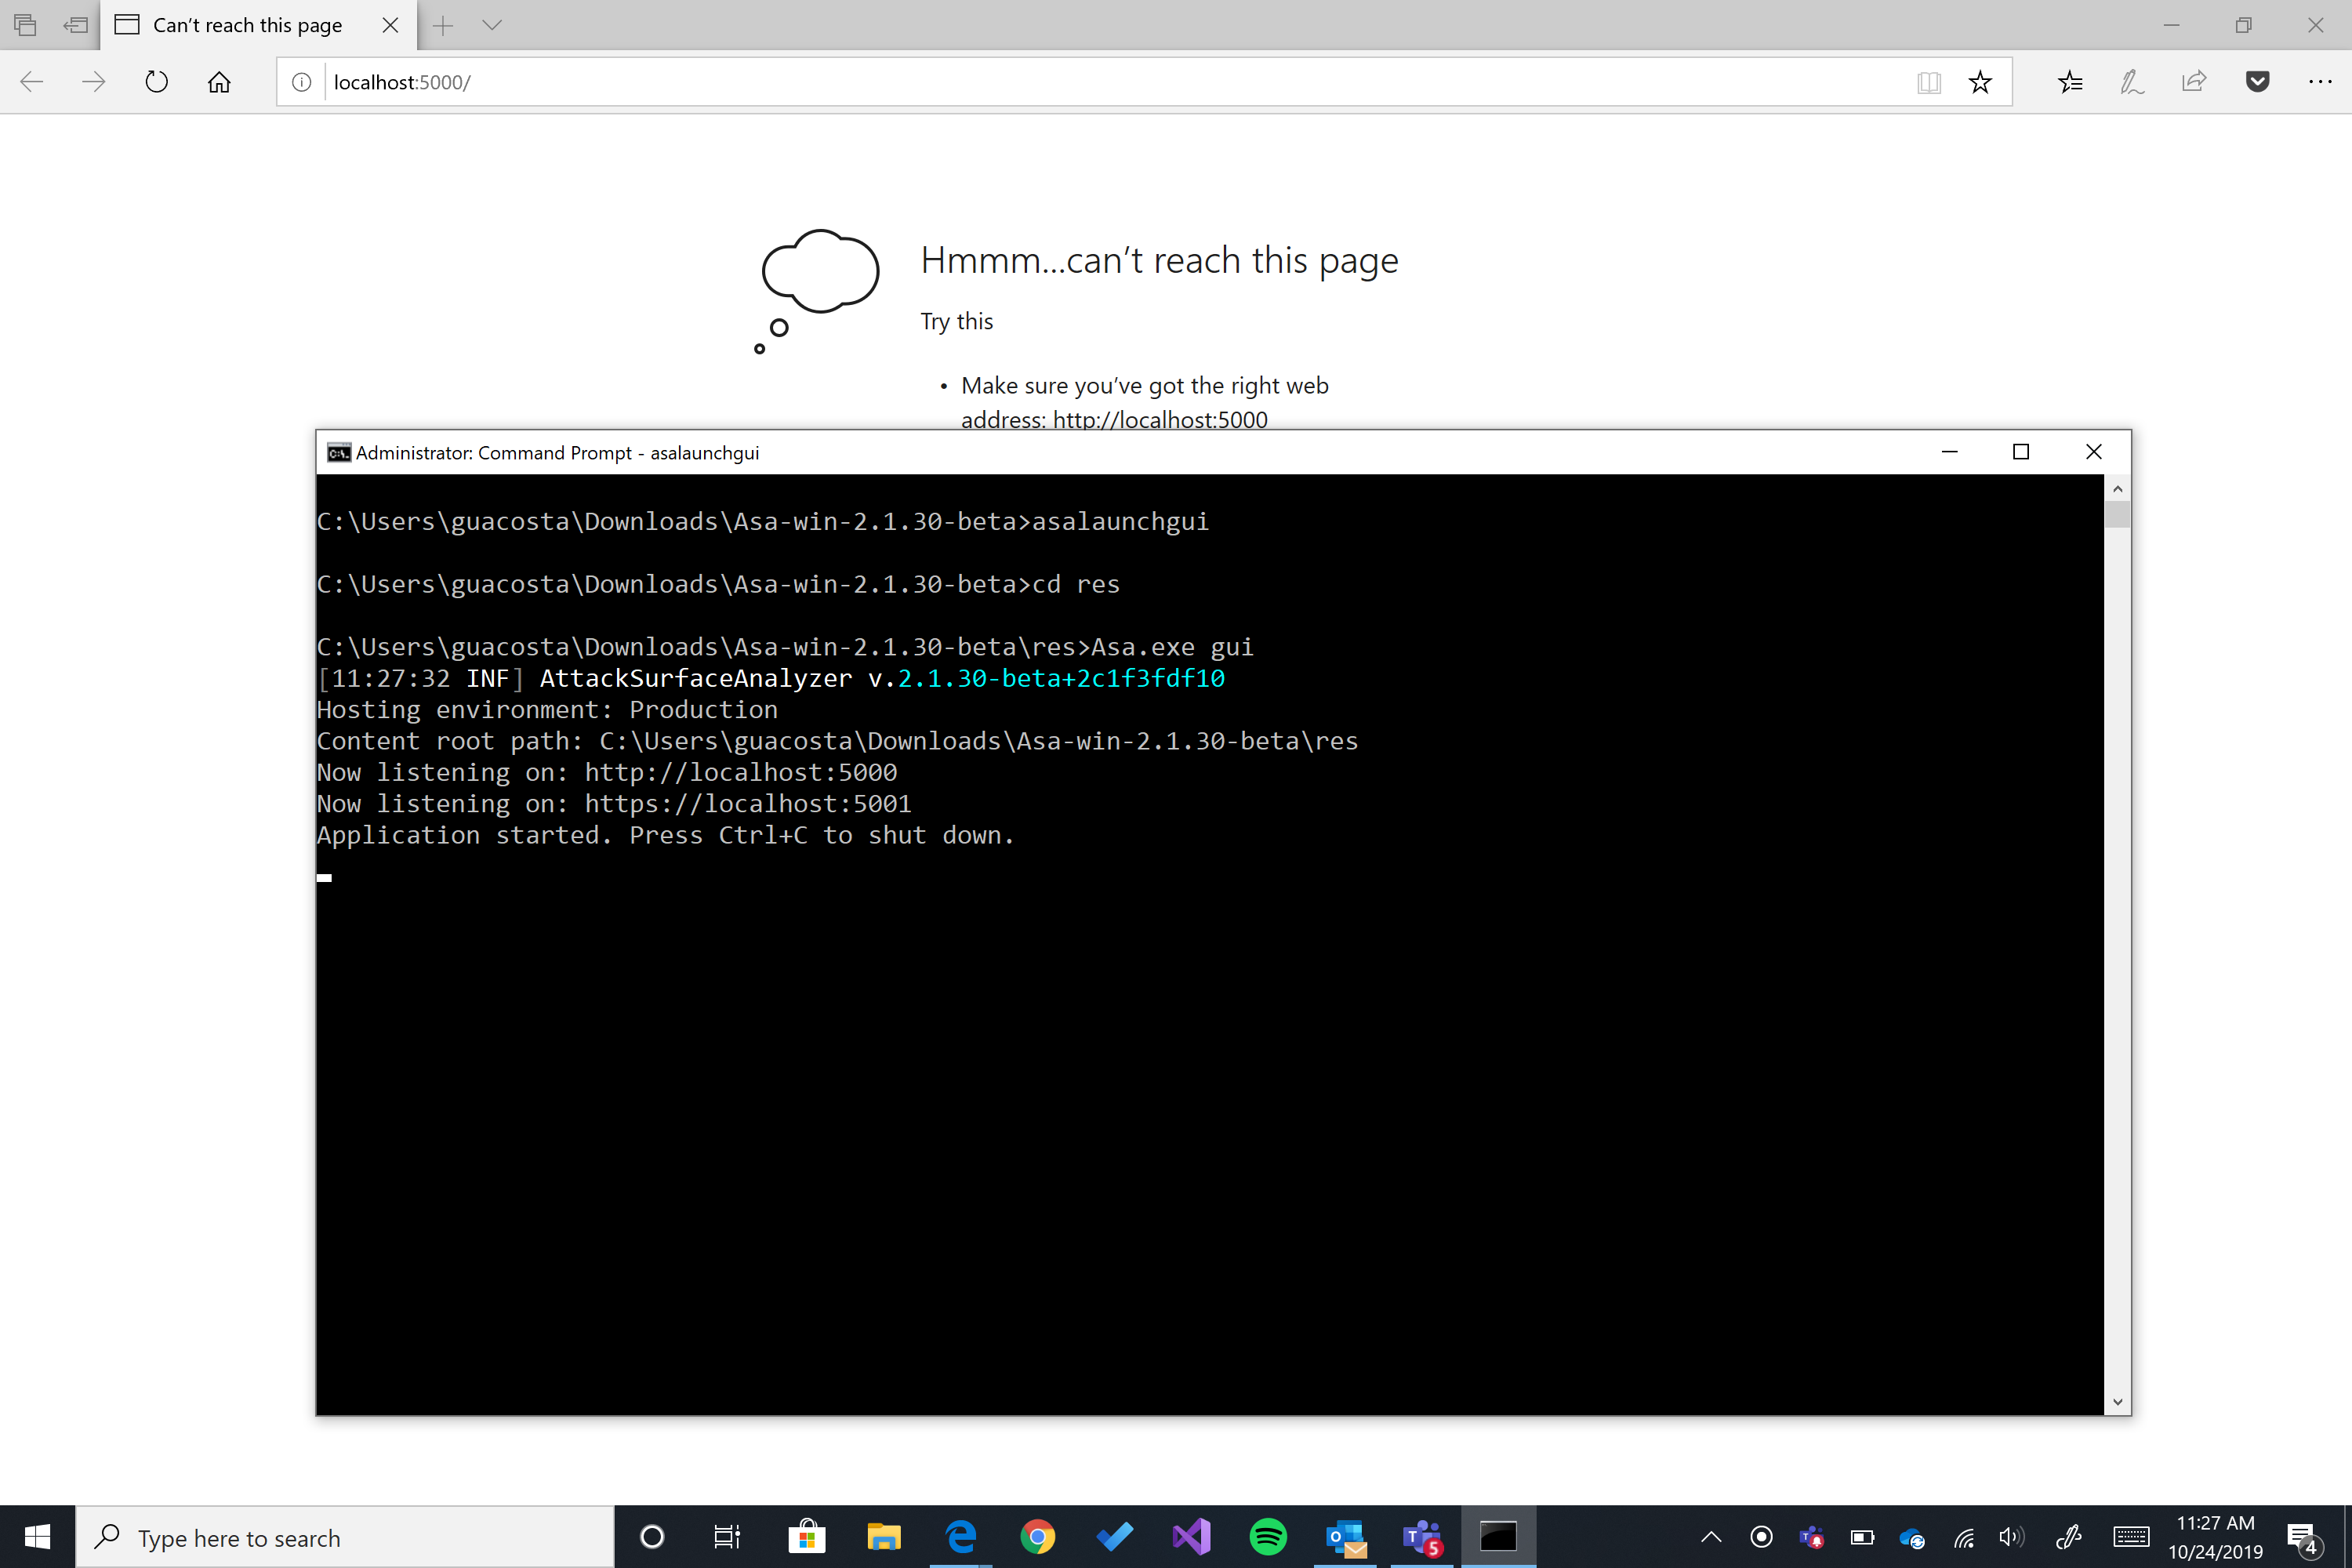Open OneDrive from the system tray
Screen dimensions: 2352x1568
(x=1912, y=1537)
